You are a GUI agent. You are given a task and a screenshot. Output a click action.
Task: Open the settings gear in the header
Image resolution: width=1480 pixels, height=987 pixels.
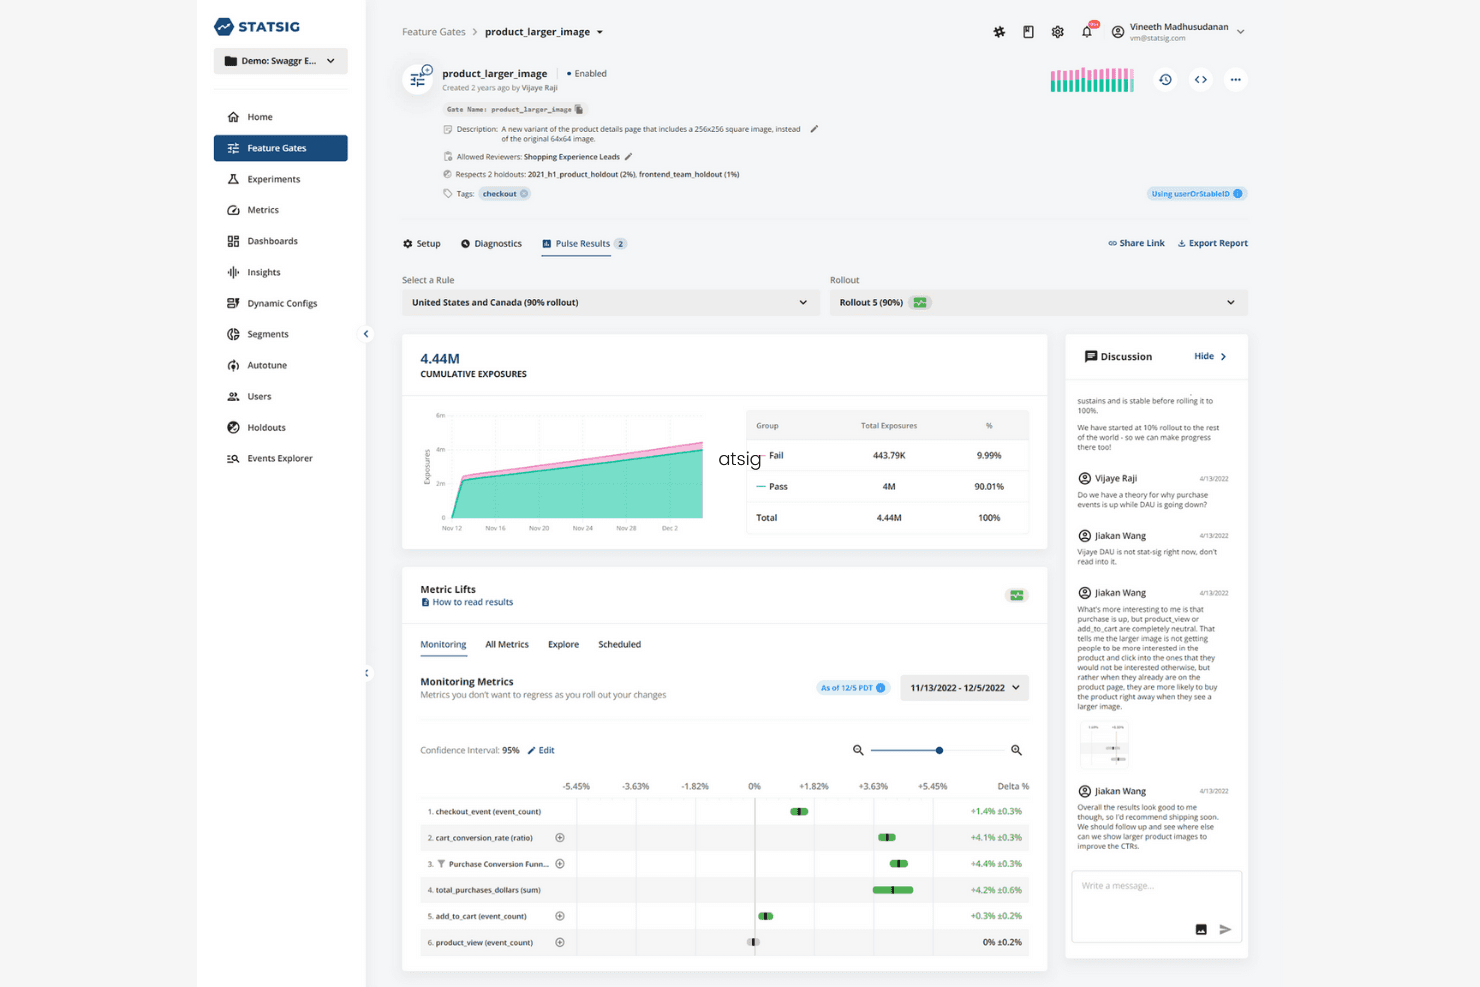pyautogui.click(x=1058, y=32)
